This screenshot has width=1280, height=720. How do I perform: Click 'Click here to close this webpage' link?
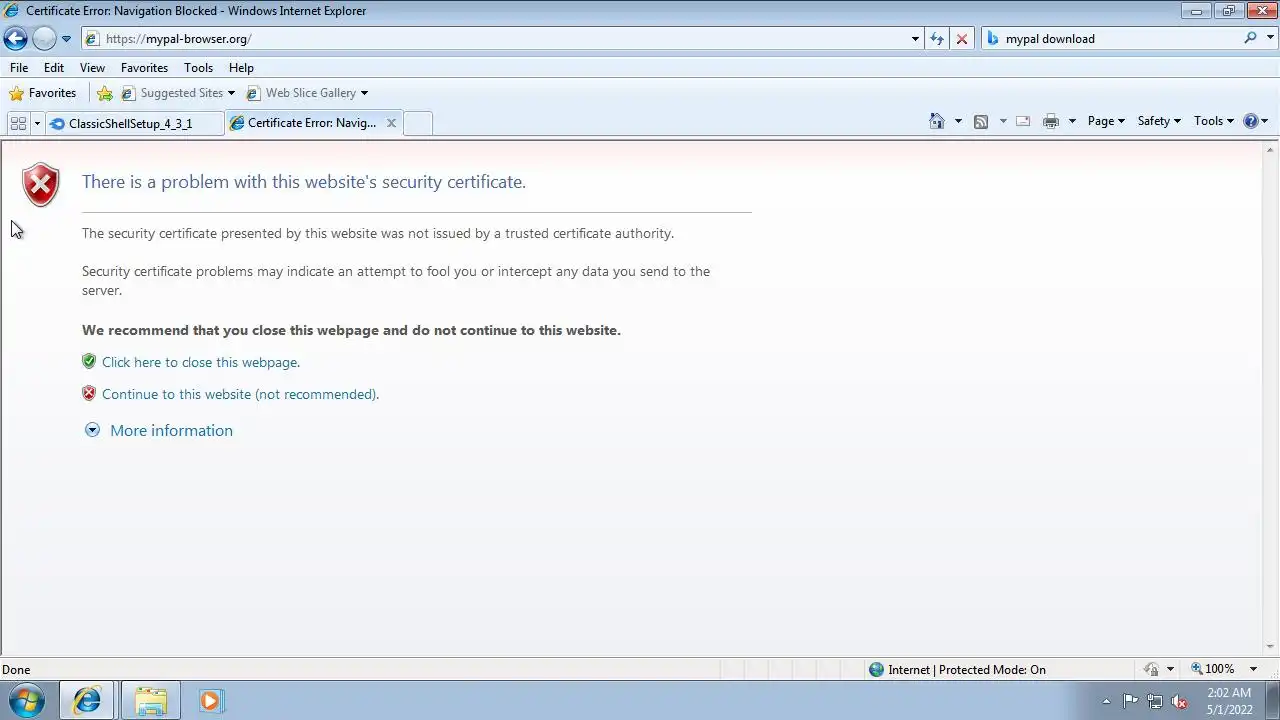(x=201, y=362)
